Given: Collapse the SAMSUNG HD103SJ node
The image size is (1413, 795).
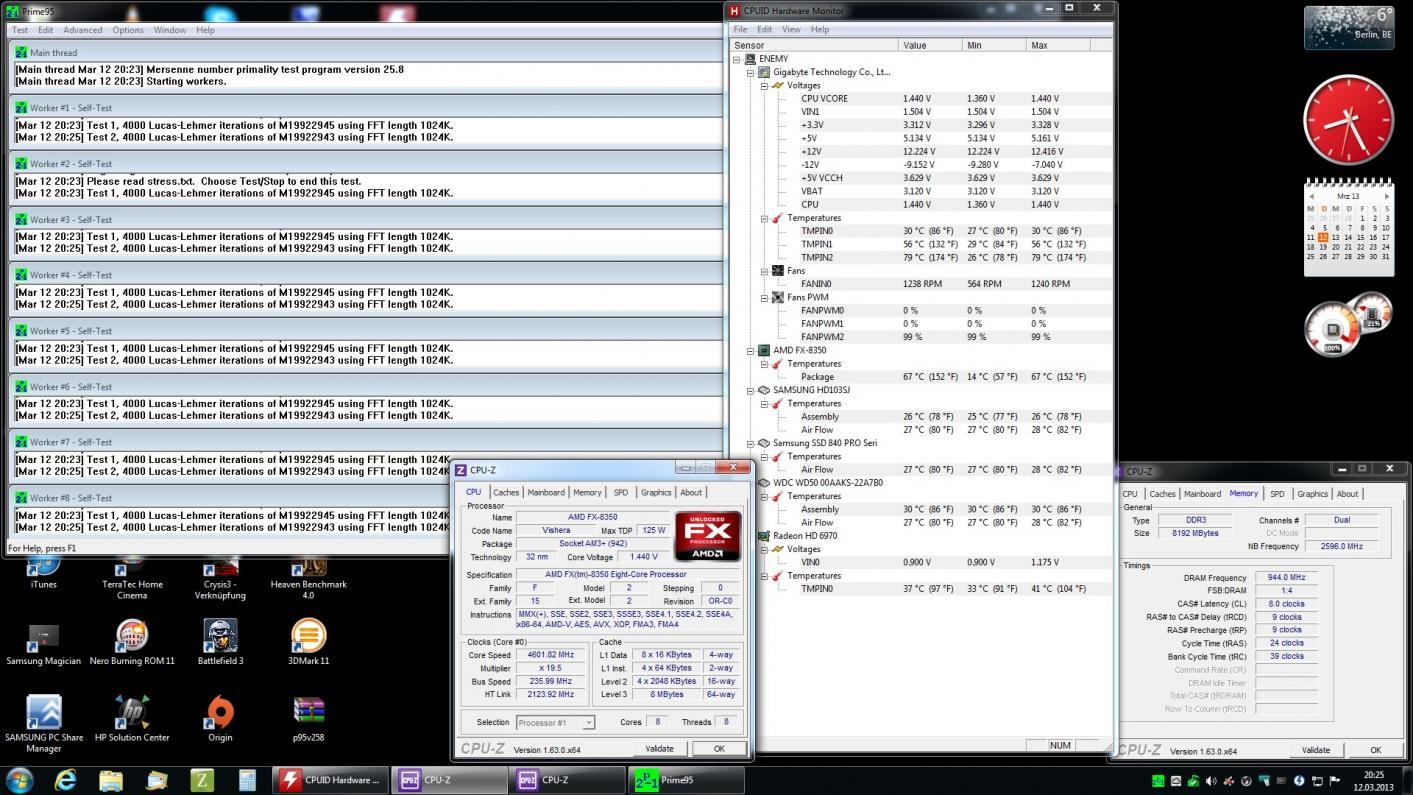Looking at the screenshot, I should [750, 391].
